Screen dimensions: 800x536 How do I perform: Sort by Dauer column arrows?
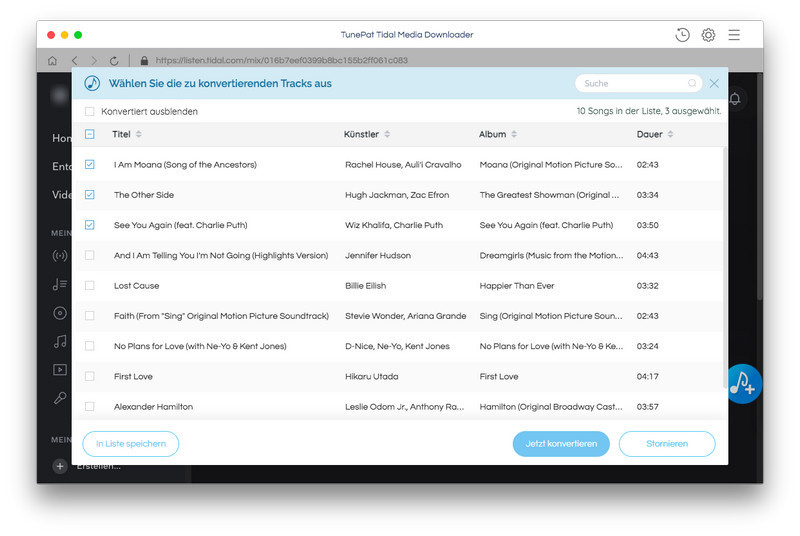tap(670, 134)
